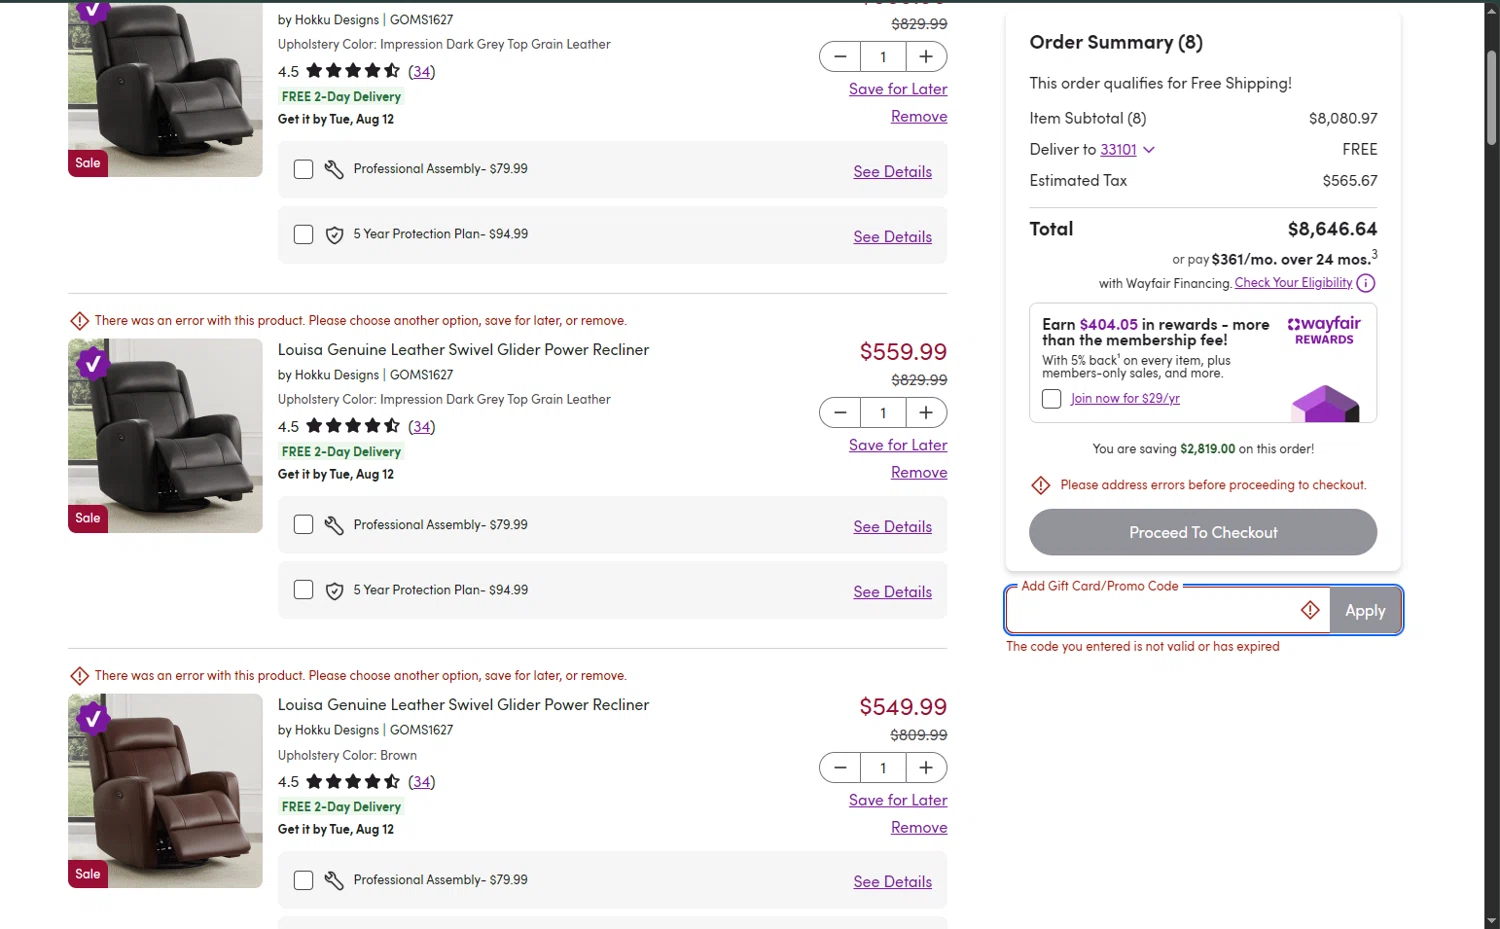Click wrench icon in $559.99 recliner's Professional Assembly row
The image size is (1500, 929).
point(334,525)
